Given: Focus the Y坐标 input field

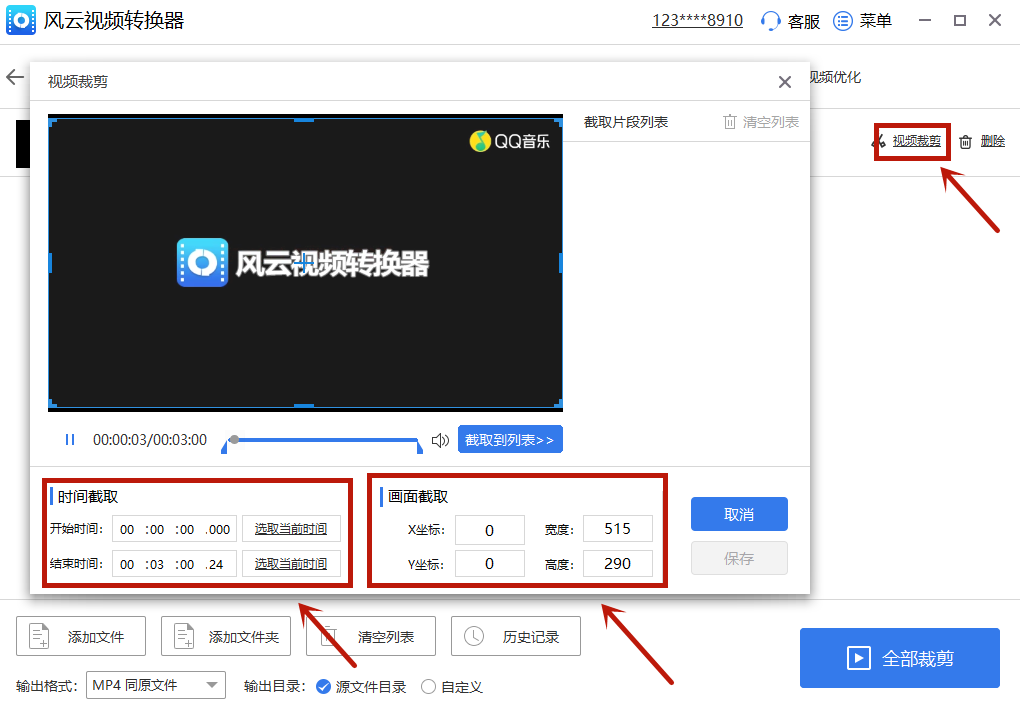Looking at the screenshot, I should pyautogui.click(x=490, y=563).
